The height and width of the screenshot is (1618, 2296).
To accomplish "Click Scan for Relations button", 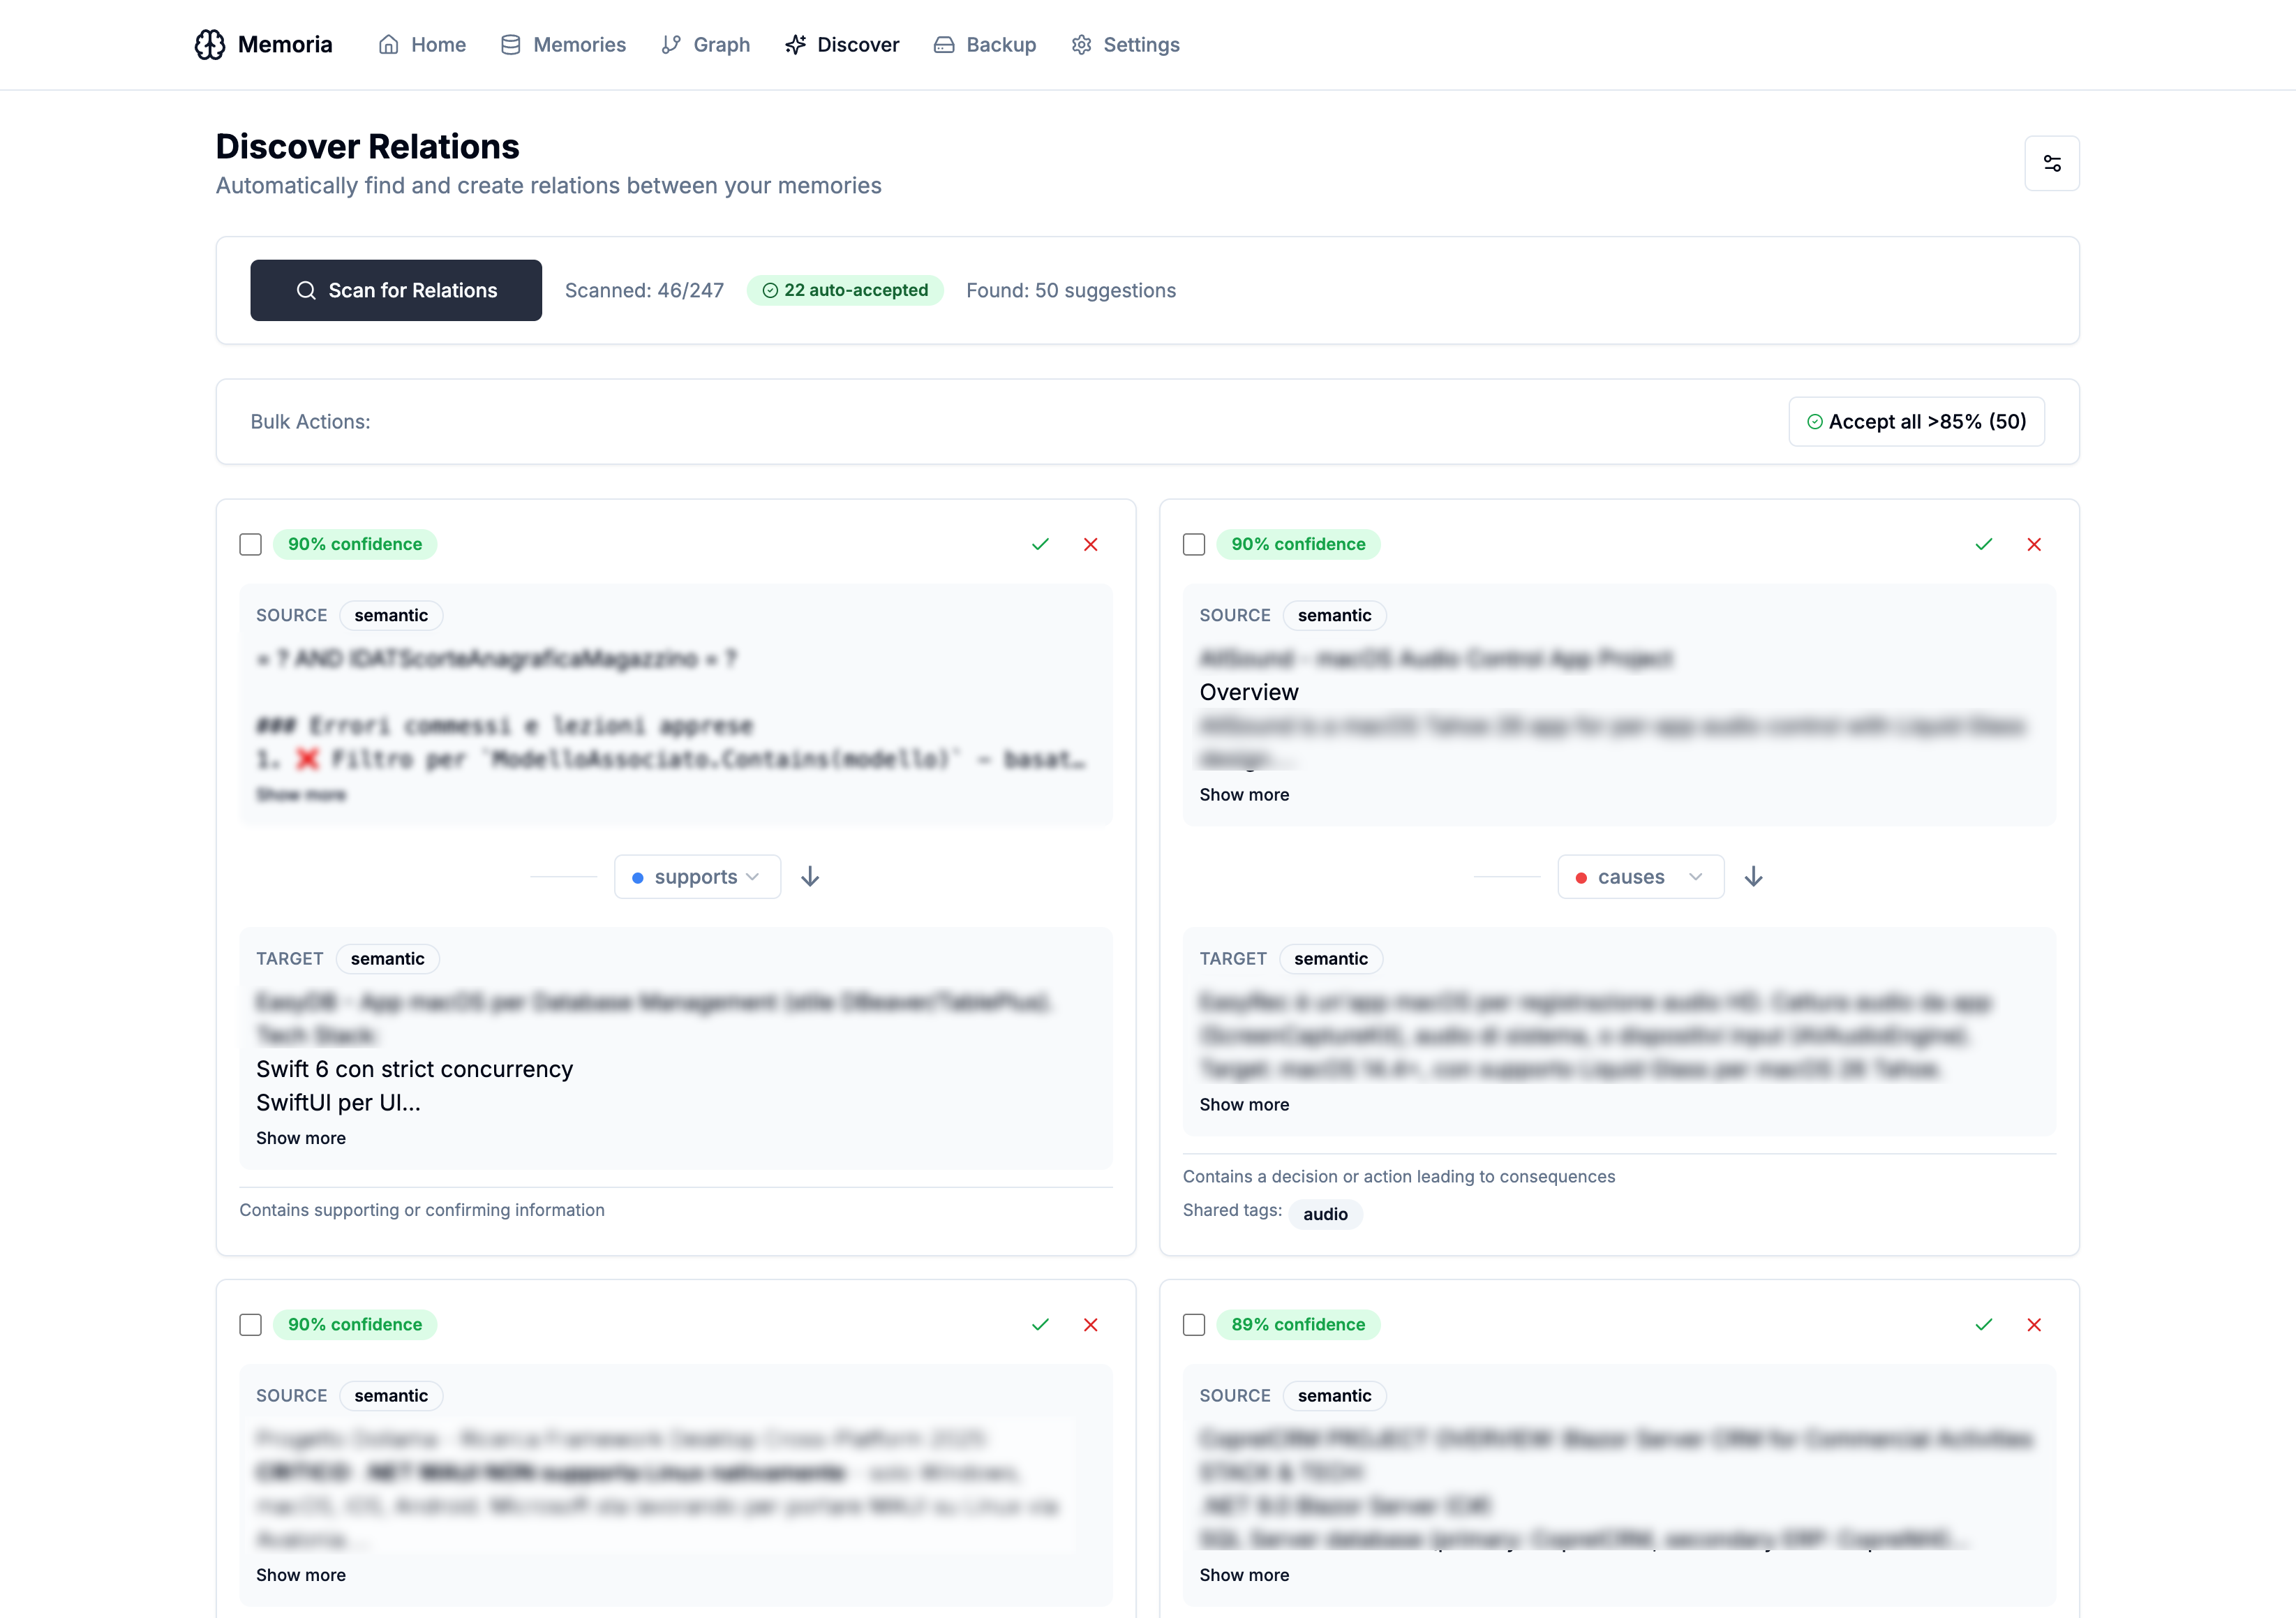I will (396, 290).
